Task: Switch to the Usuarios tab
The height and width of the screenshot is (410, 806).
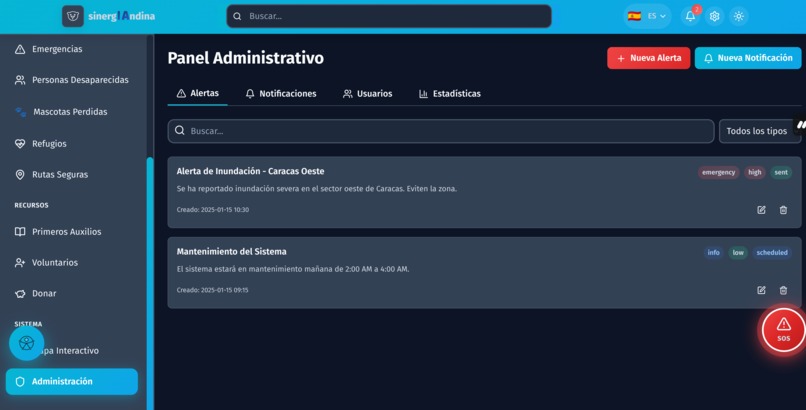Action: tap(368, 94)
